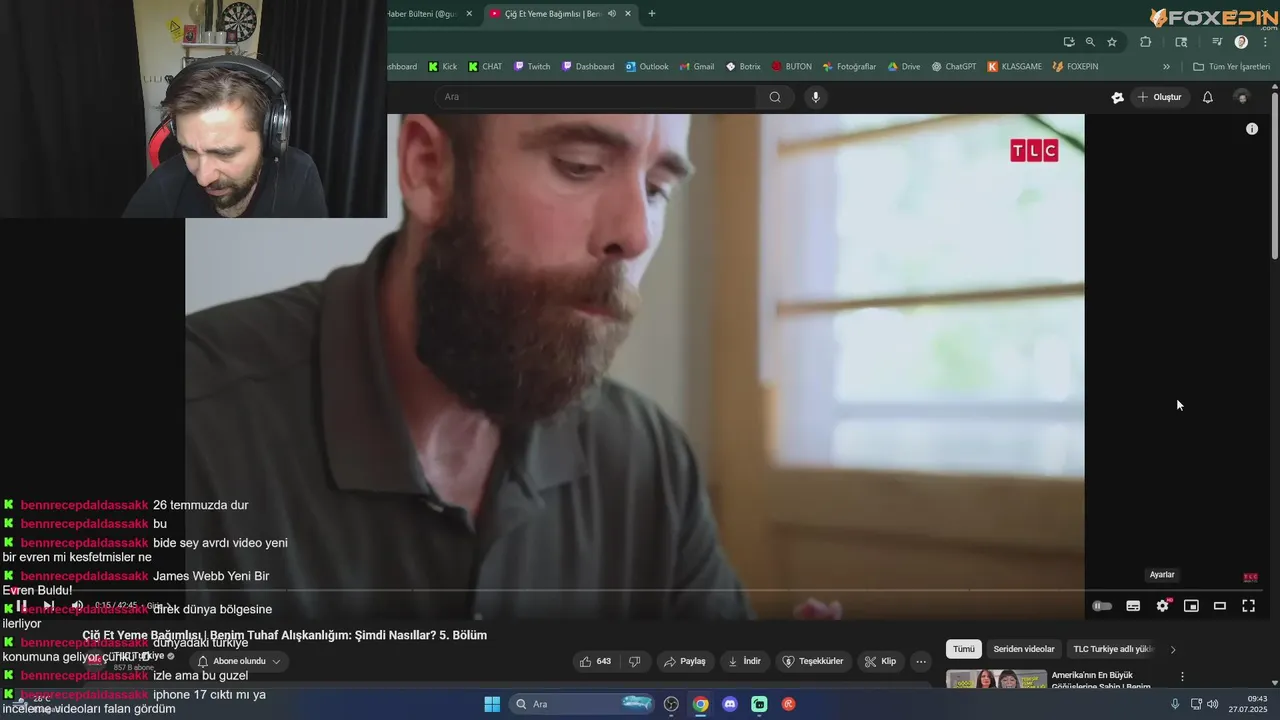Open the KLASGAME bookmark
Screen dimensions: 1280x720
(1014, 67)
